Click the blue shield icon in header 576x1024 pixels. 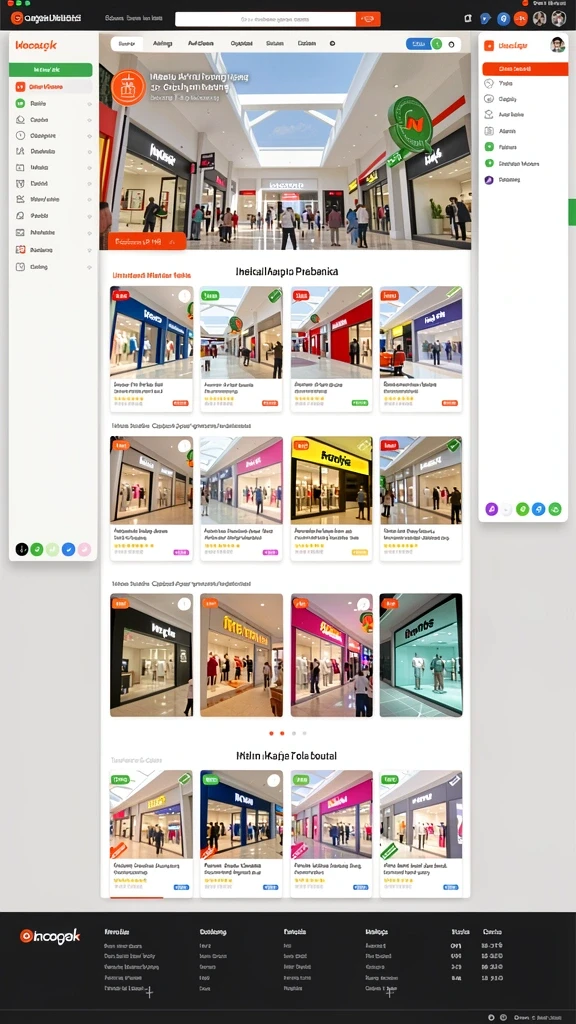tap(485, 19)
